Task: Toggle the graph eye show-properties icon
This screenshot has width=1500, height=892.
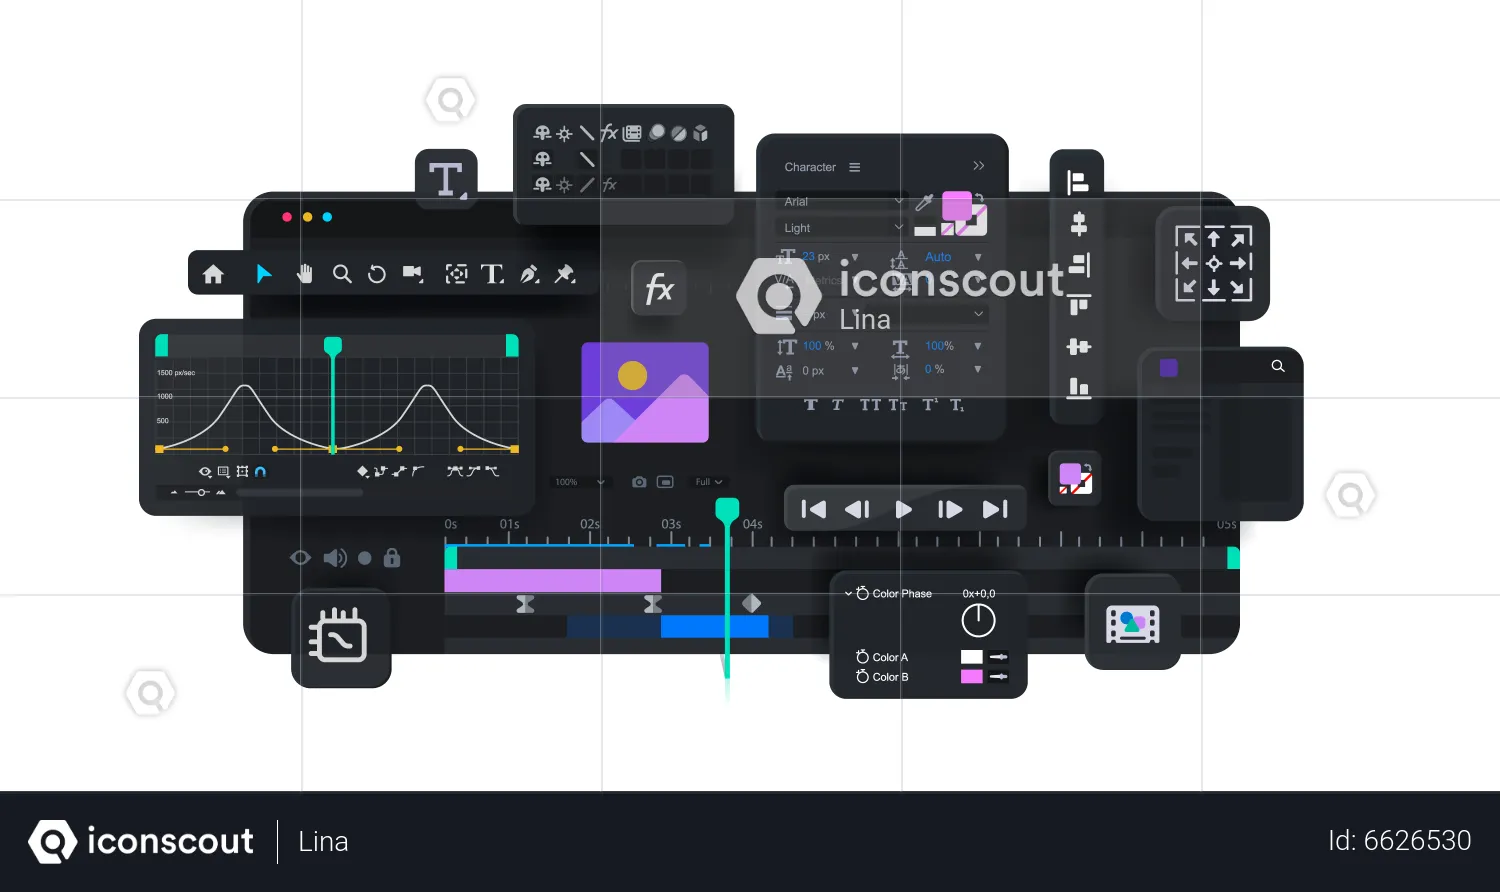Action: 205,472
